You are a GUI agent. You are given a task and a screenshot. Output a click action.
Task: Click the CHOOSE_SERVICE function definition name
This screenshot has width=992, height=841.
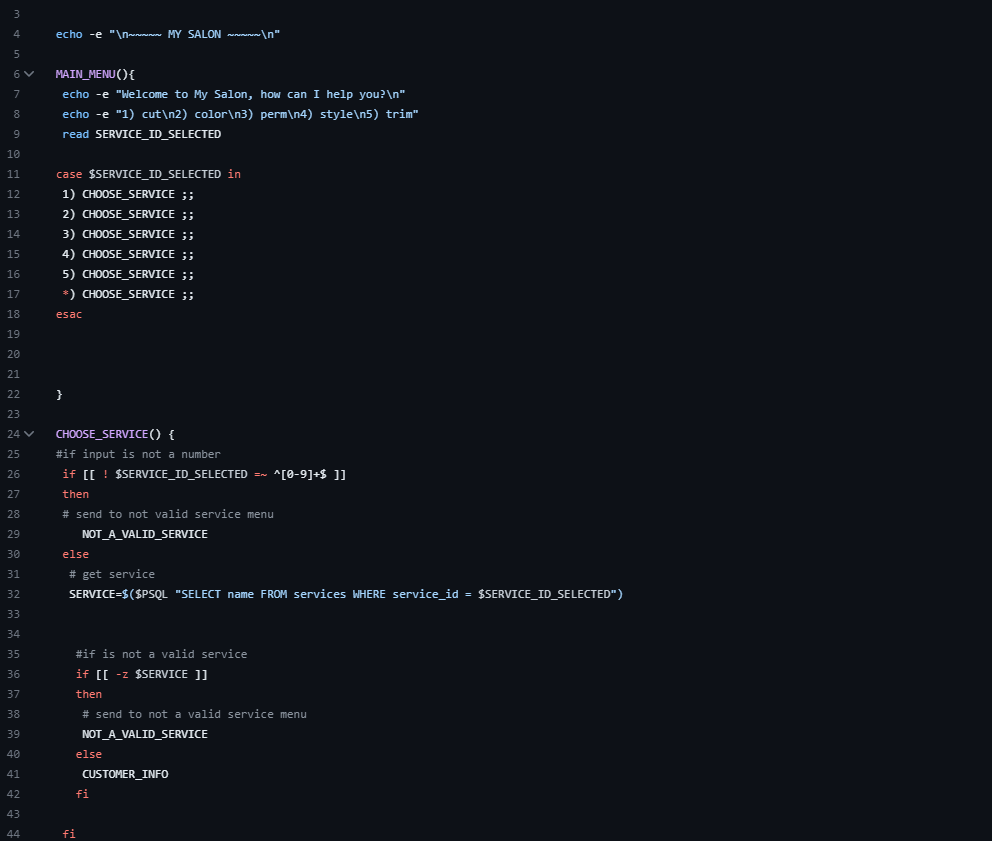point(101,434)
